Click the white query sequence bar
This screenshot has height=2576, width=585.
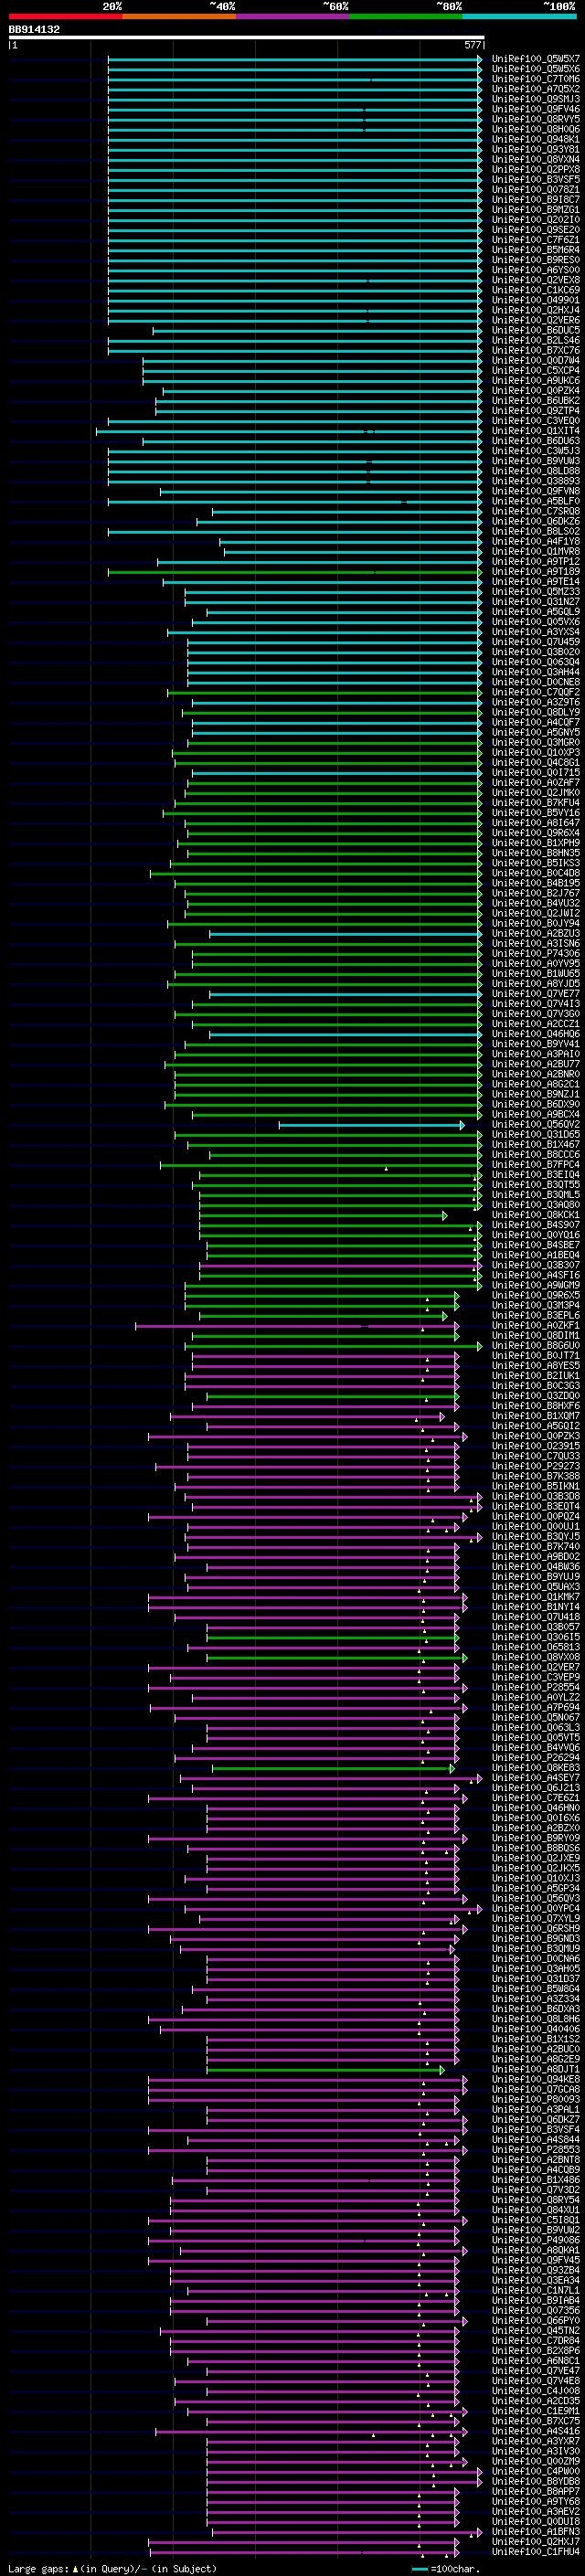click(x=247, y=38)
